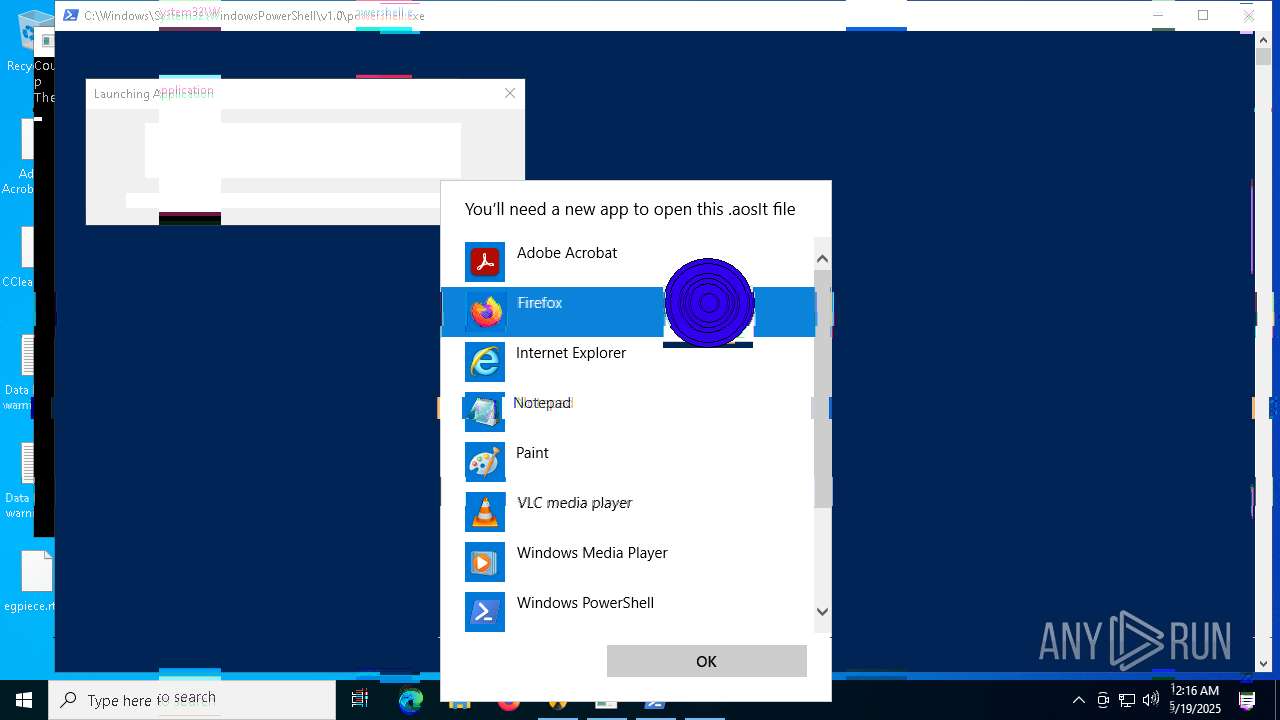Viewport: 1280px width, 720px height.
Task: Select the VLC media player cone icon
Action: (x=485, y=512)
